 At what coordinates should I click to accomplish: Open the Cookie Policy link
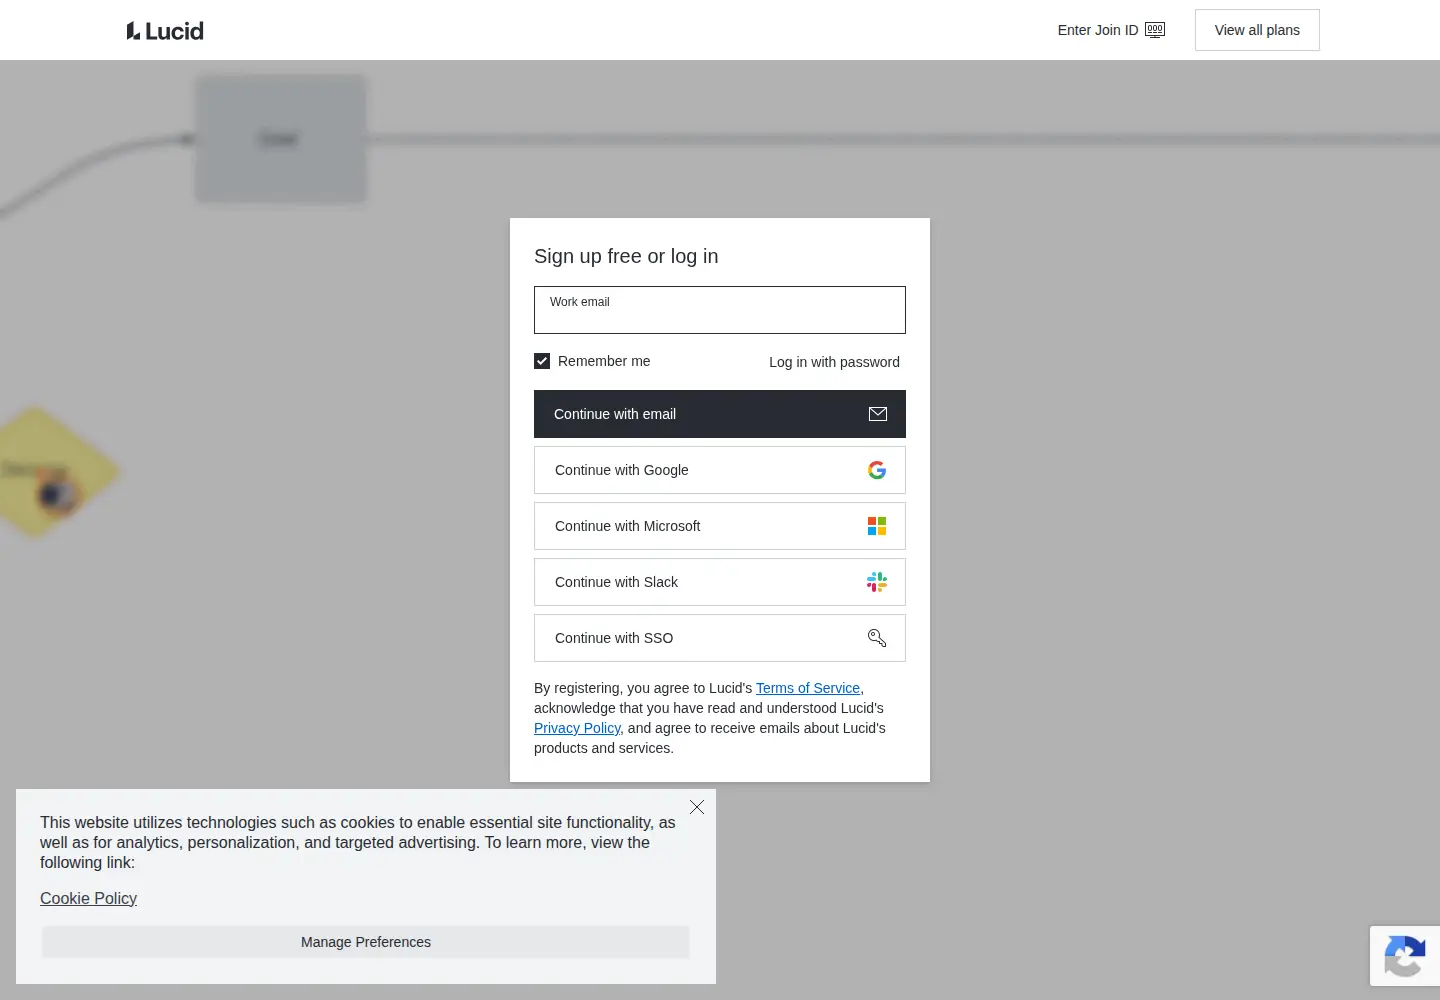(x=88, y=898)
